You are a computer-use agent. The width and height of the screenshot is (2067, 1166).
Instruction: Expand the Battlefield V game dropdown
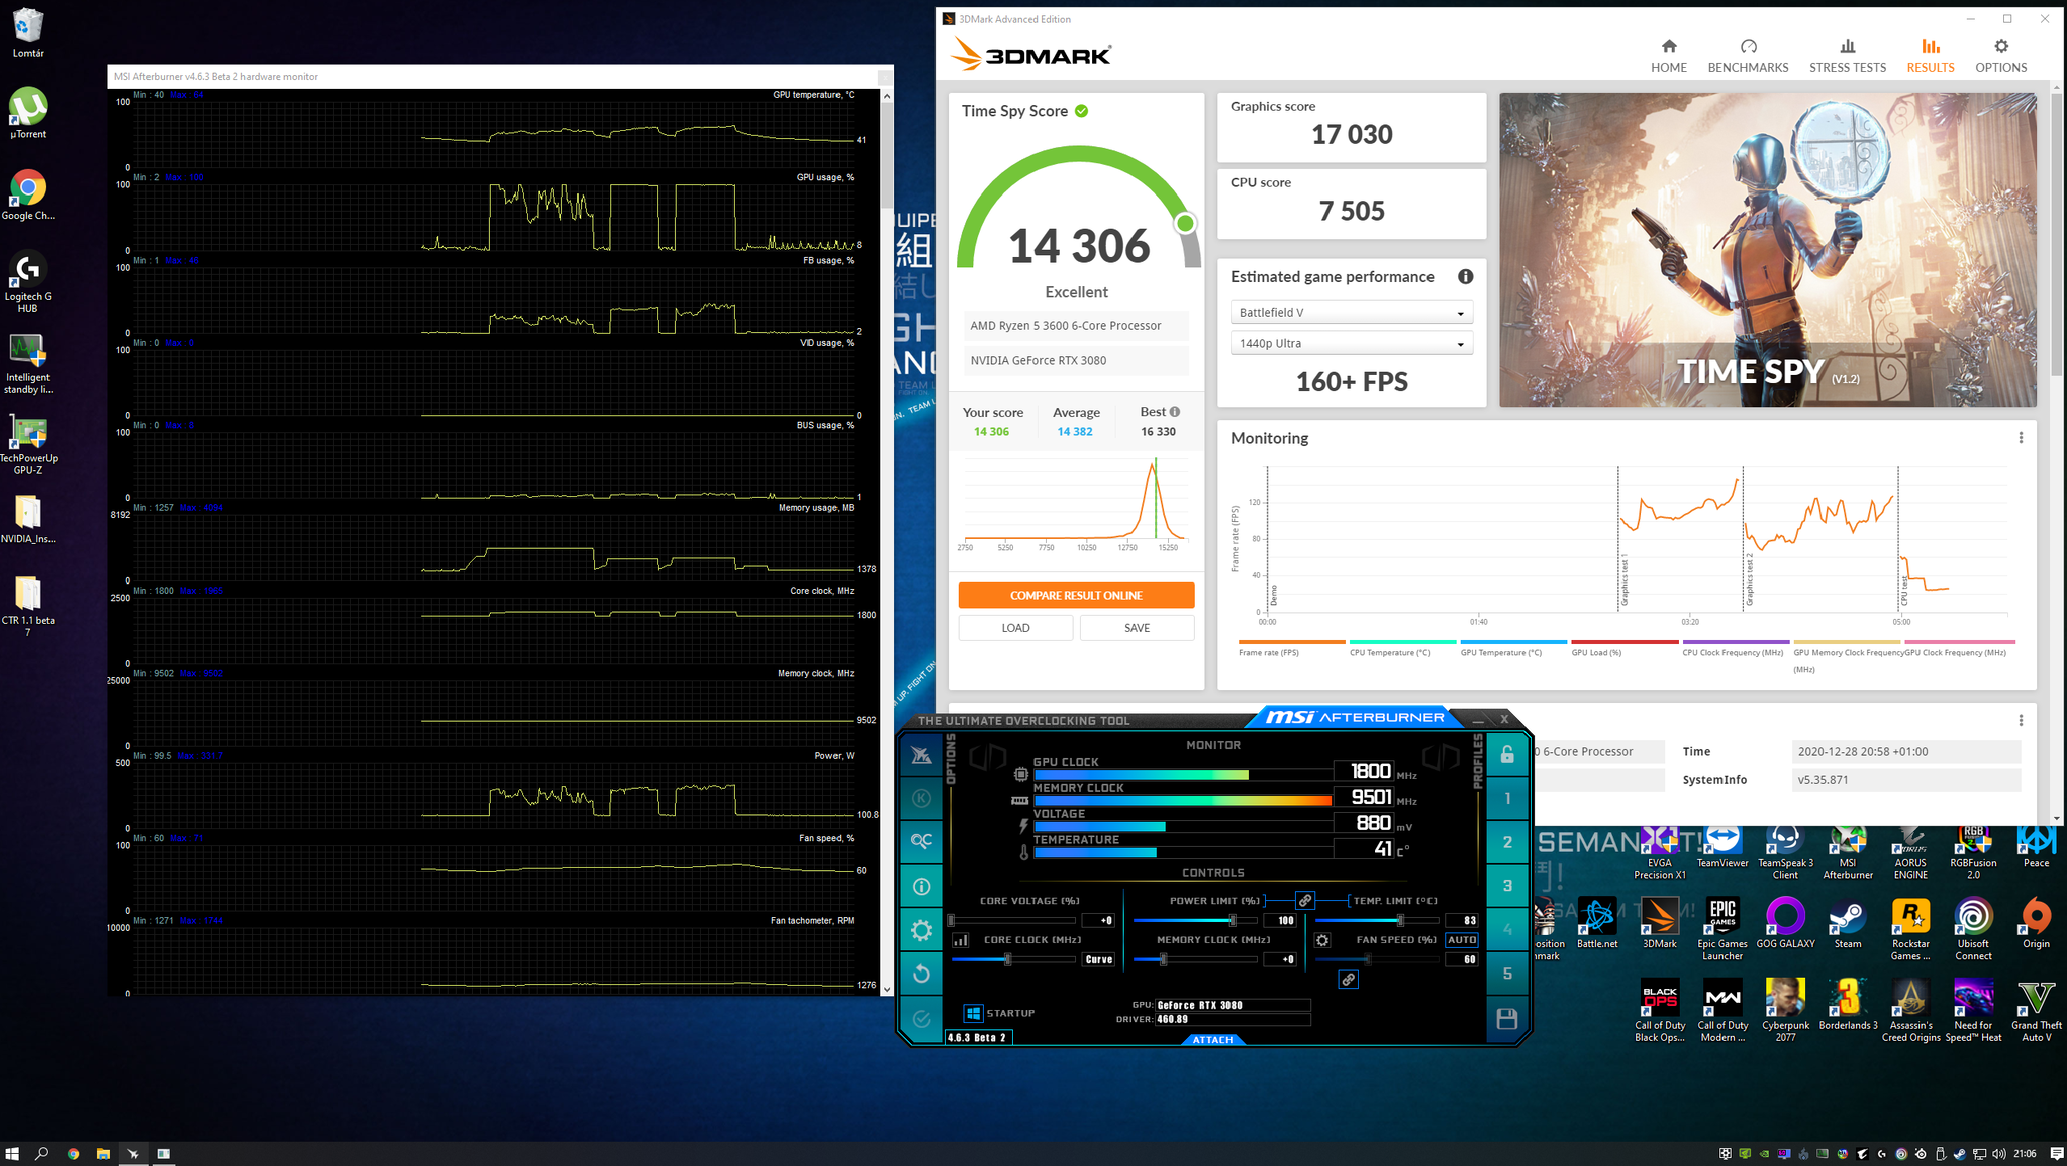pyautogui.click(x=1351, y=313)
